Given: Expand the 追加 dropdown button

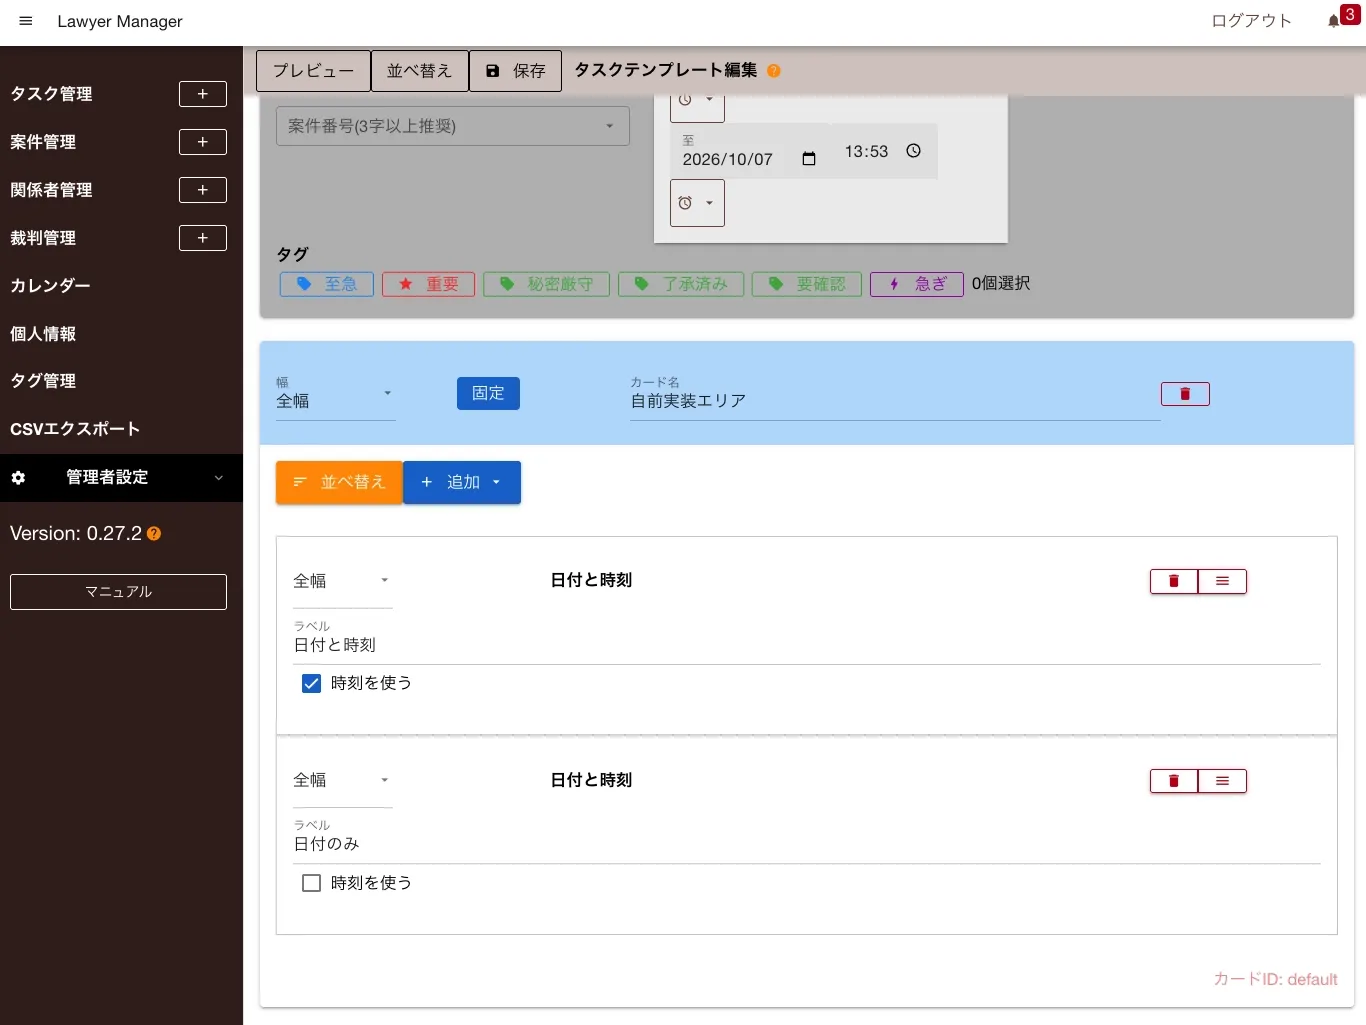Looking at the screenshot, I should [x=462, y=482].
